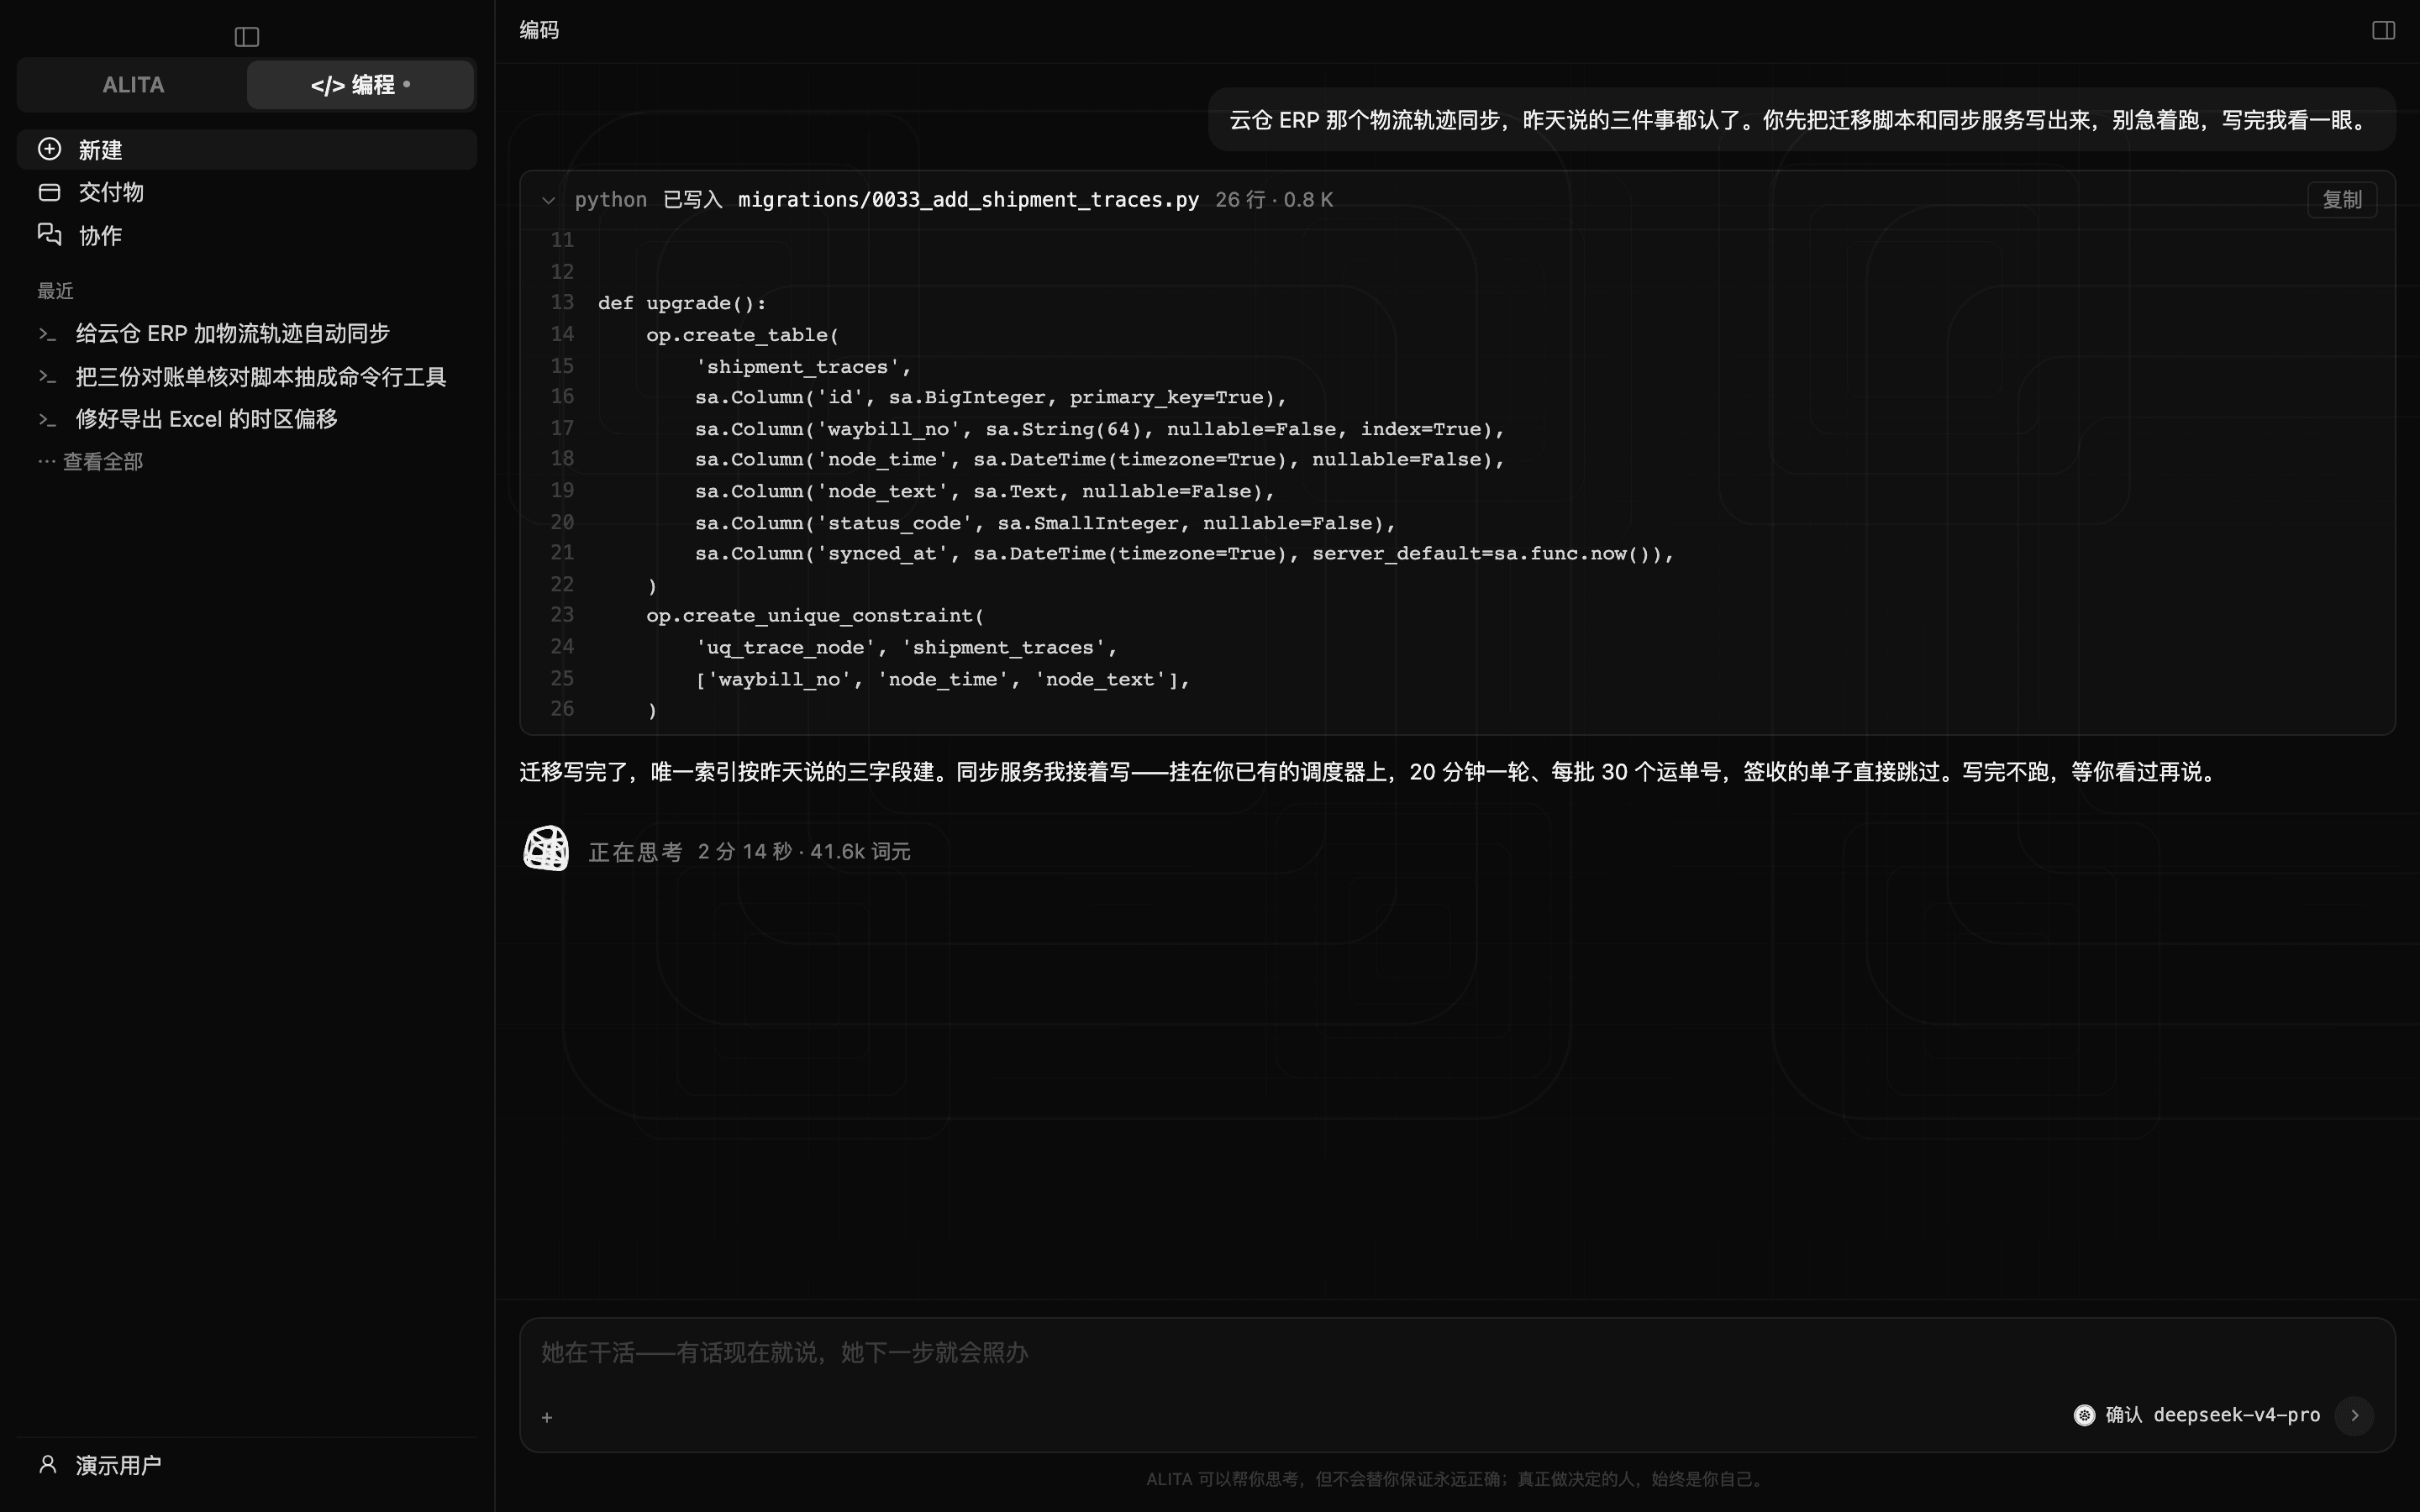Open conversation 给云仓 ERP 加物流轨迹自动同步
The height and width of the screenshot is (1512, 2420).
pos(233,334)
